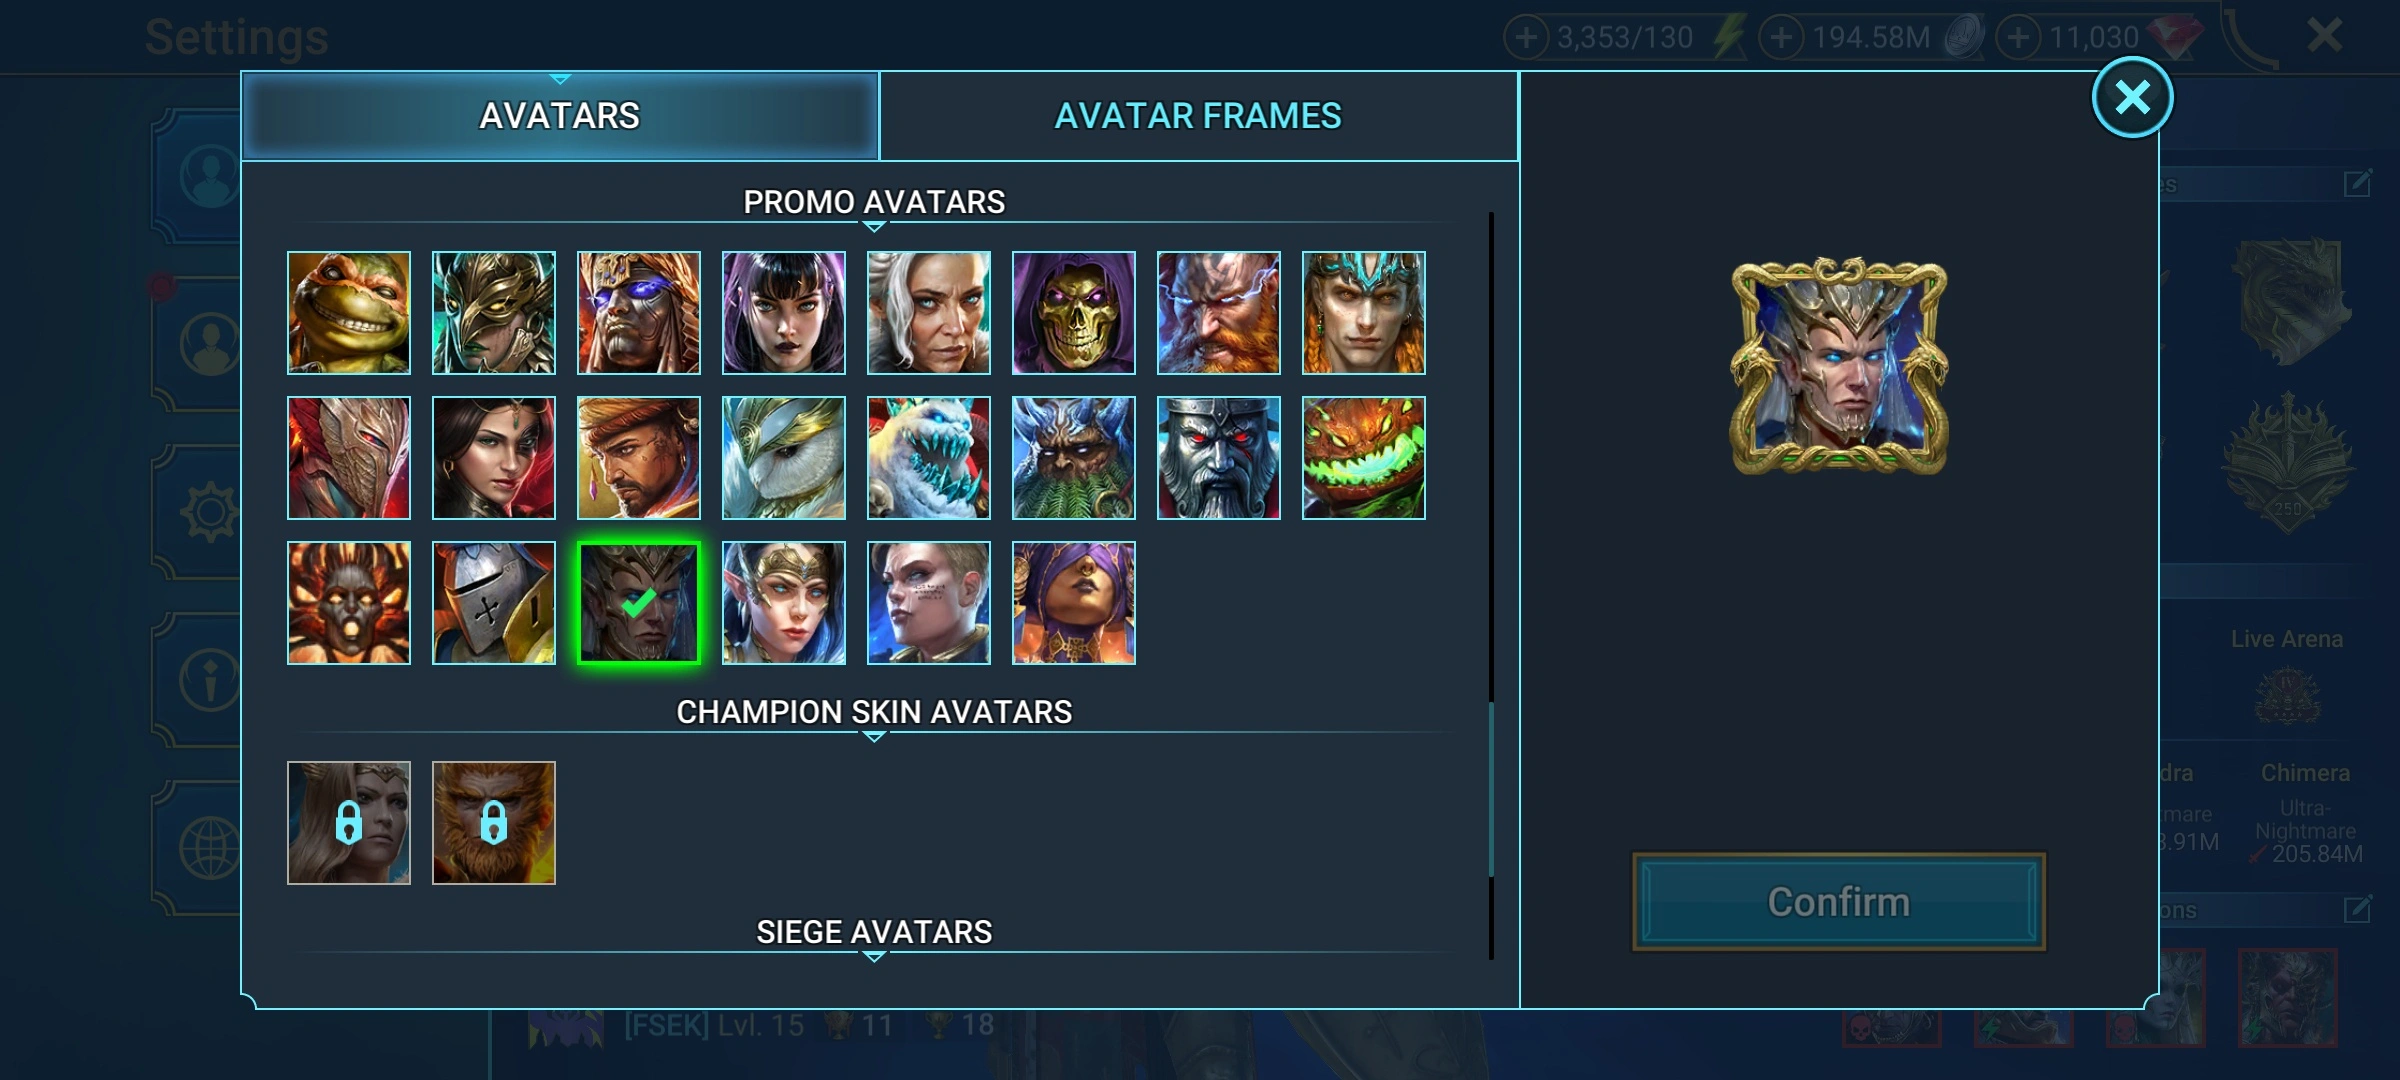Collapse the Promo Avatars section arrow
Viewport: 2400px width, 1080px height.
pos(874,227)
